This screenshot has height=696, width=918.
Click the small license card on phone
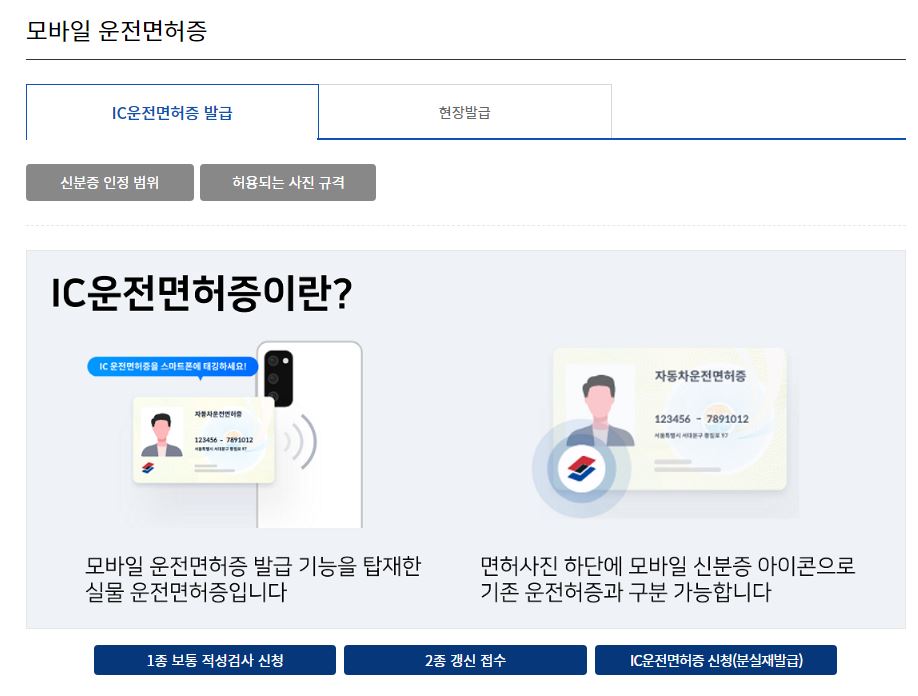[x=204, y=440]
